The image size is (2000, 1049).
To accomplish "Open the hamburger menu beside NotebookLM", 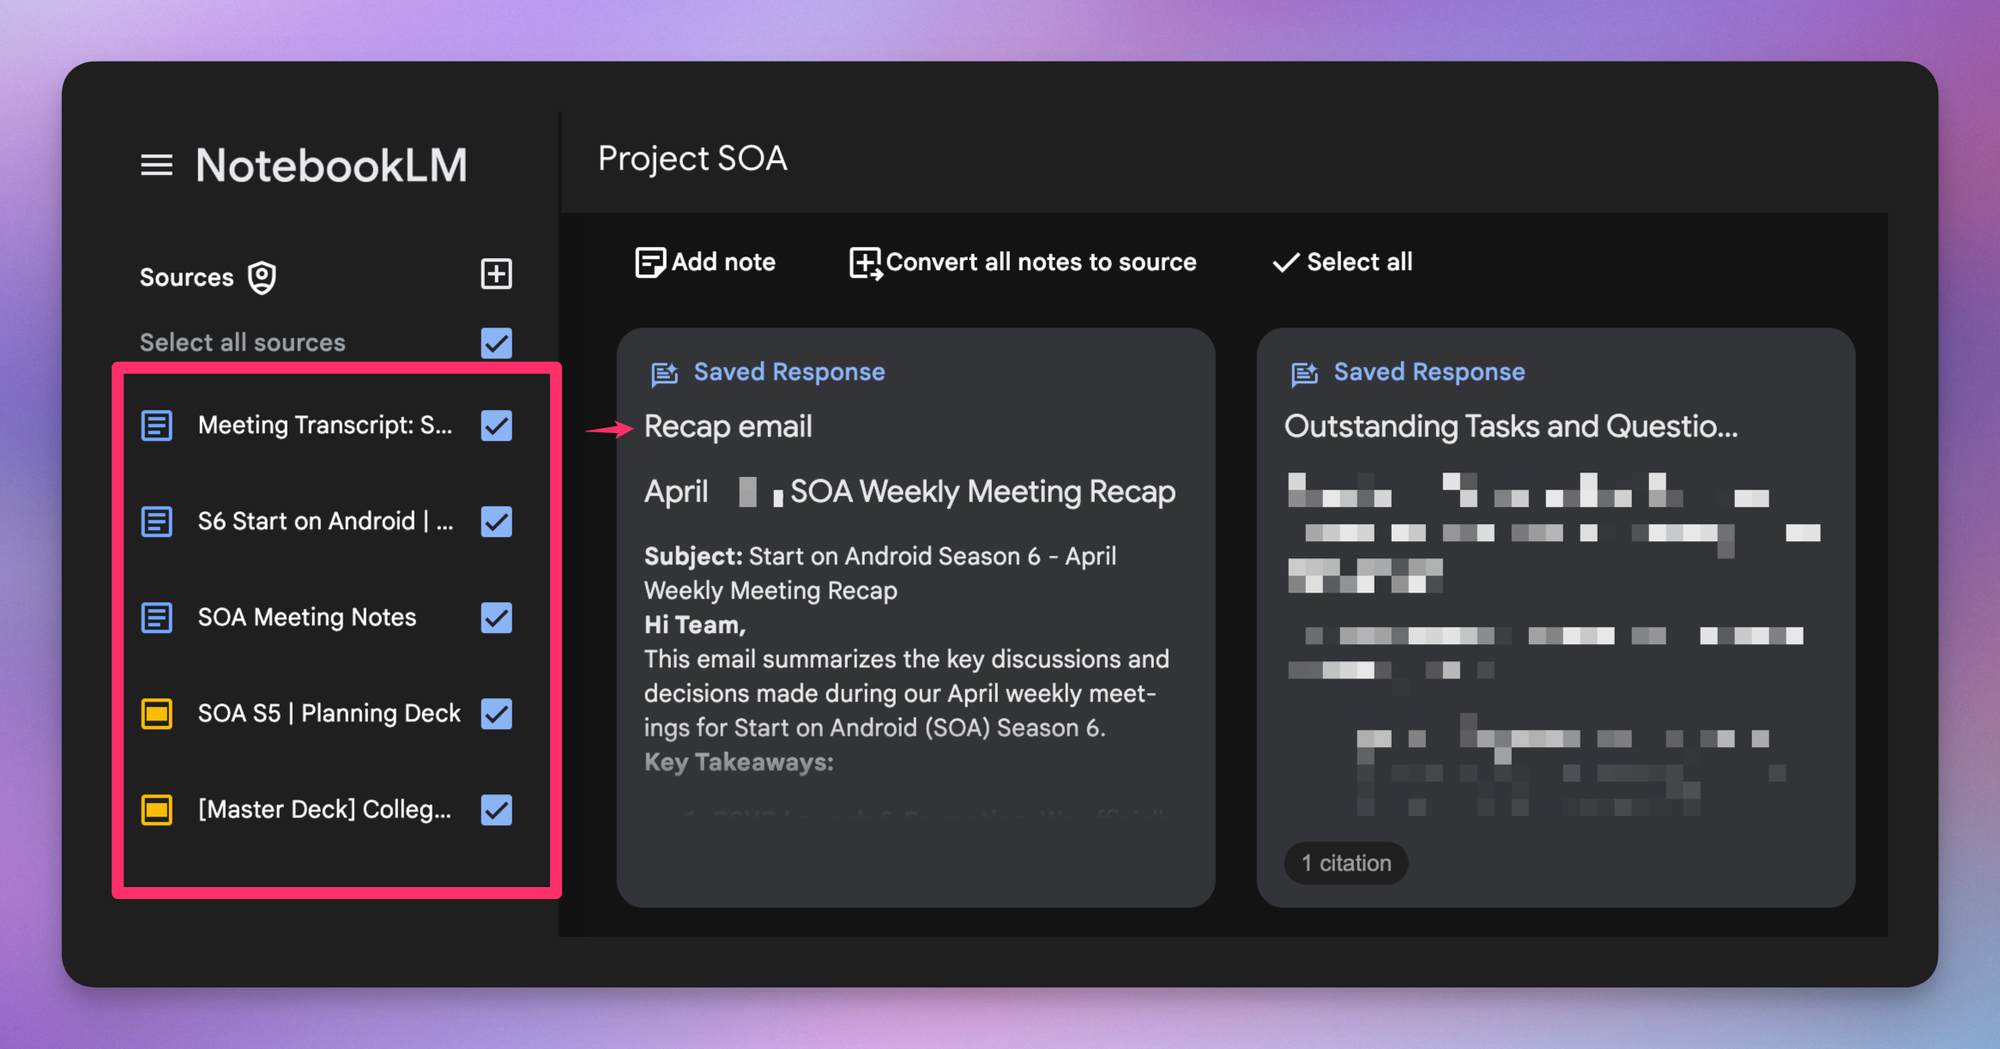I will pos(156,165).
